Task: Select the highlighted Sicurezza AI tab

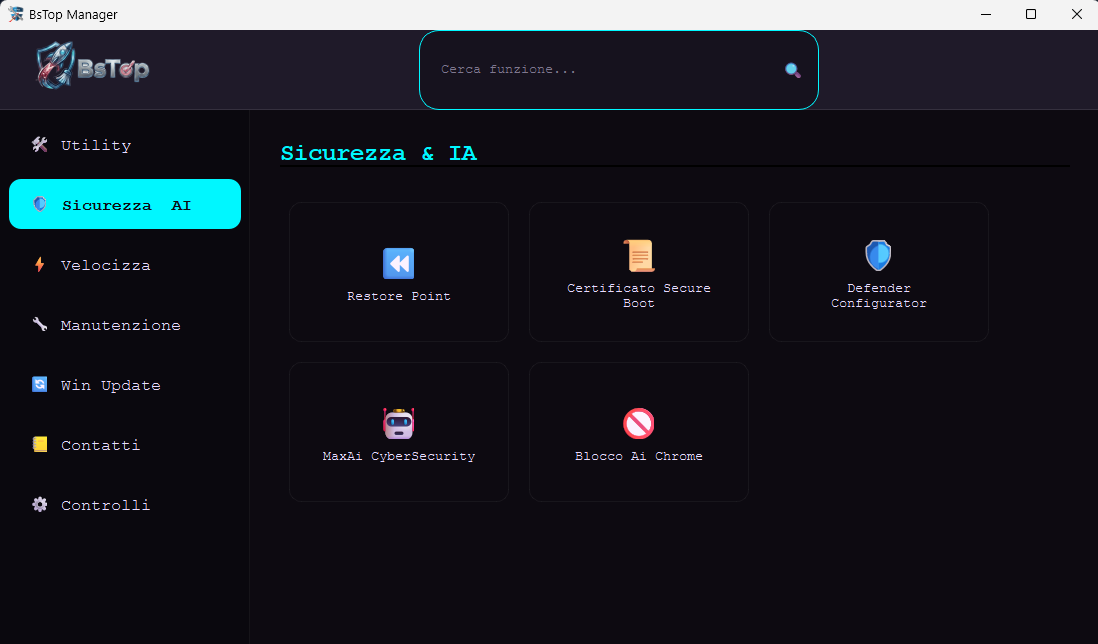Action: (124, 204)
